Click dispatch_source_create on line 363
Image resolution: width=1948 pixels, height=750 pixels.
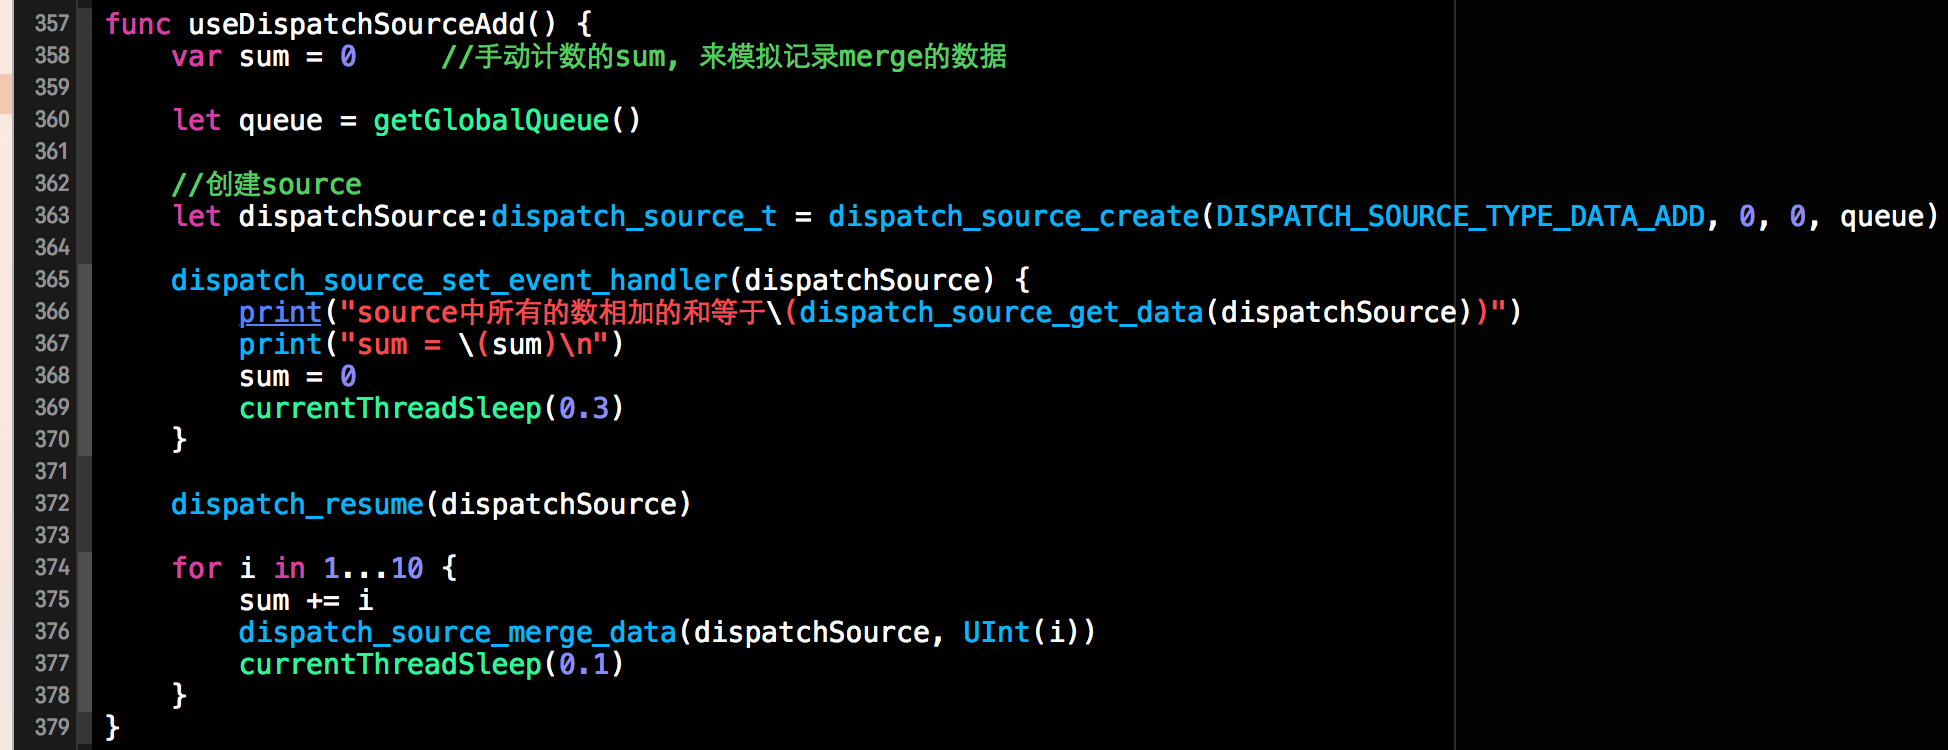coord(1013,216)
